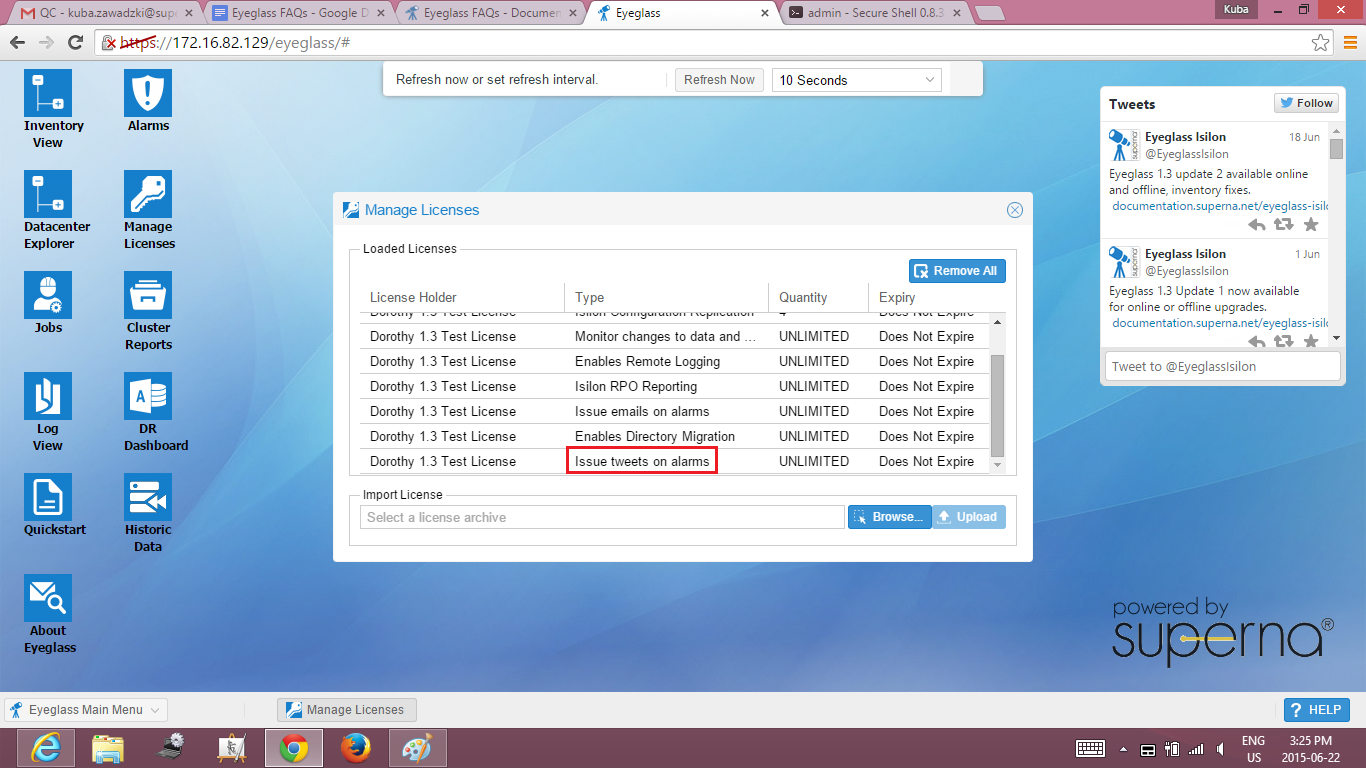This screenshot has height=768, width=1366.
Task: Open the HELP button
Action: [x=1316, y=710]
